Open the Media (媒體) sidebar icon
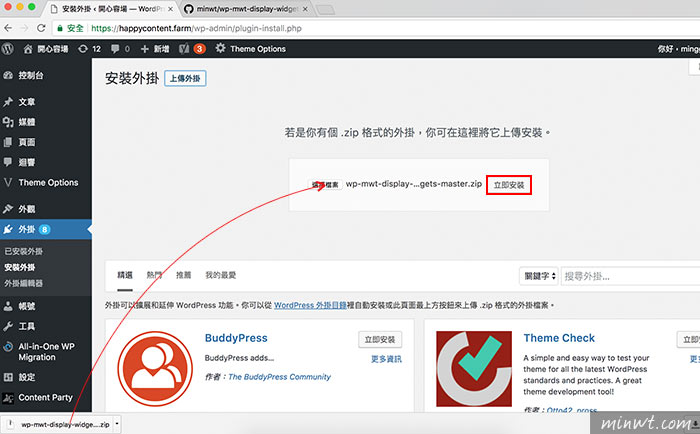 [x=8, y=122]
